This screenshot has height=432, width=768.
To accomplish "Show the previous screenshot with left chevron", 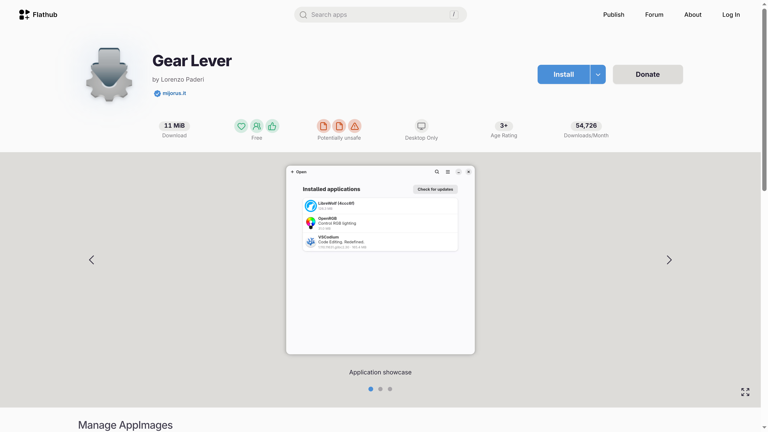I will tap(91, 260).
